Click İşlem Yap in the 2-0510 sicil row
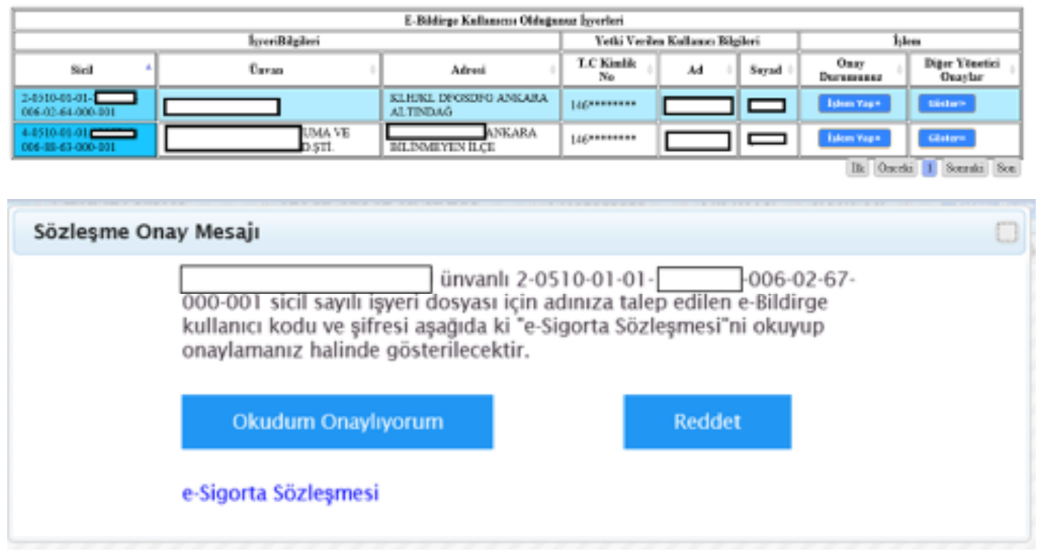 854,103
